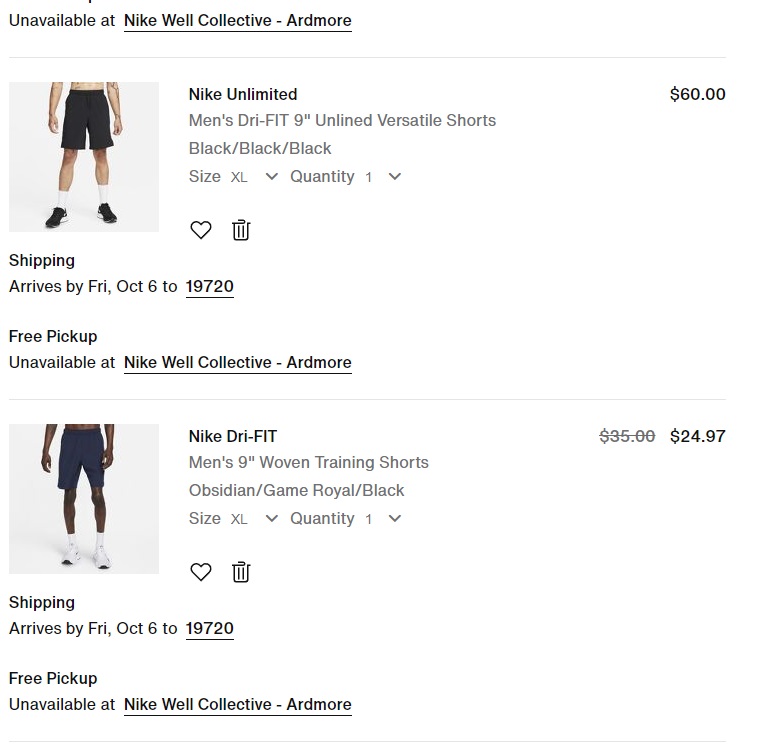
Task: Favorite the Nike Dri-FIT shorts with the heart icon
Action: click(x=201, y=572)
